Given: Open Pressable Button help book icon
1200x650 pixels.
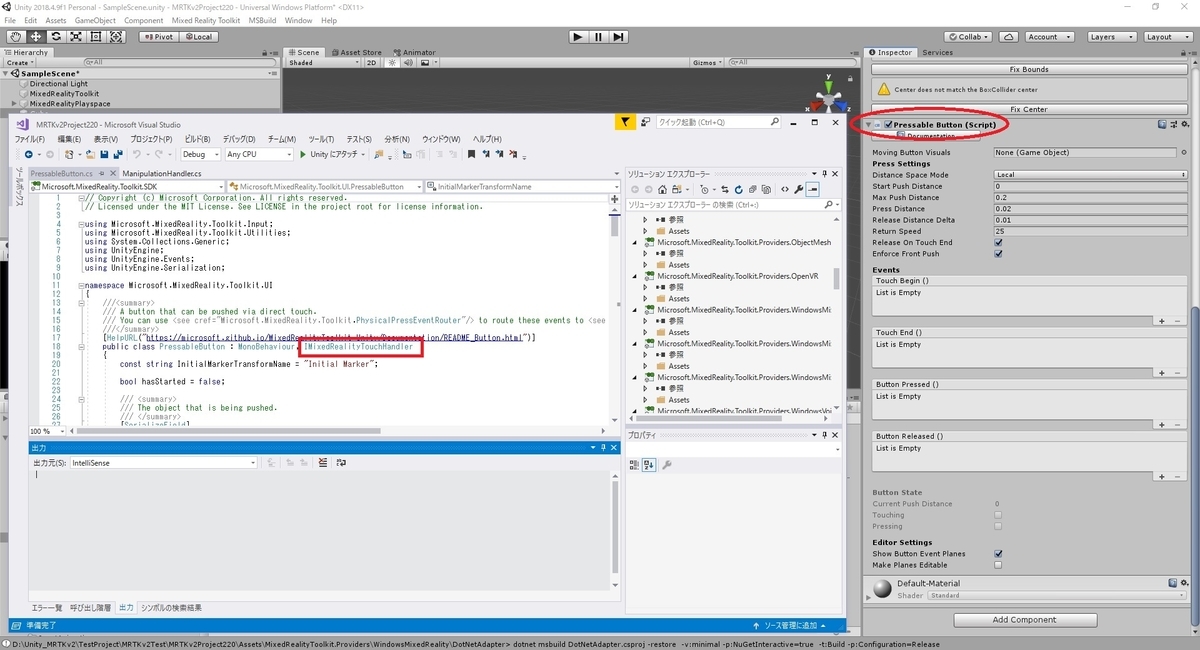Looking at the screenshot, I should point(1161,124).
